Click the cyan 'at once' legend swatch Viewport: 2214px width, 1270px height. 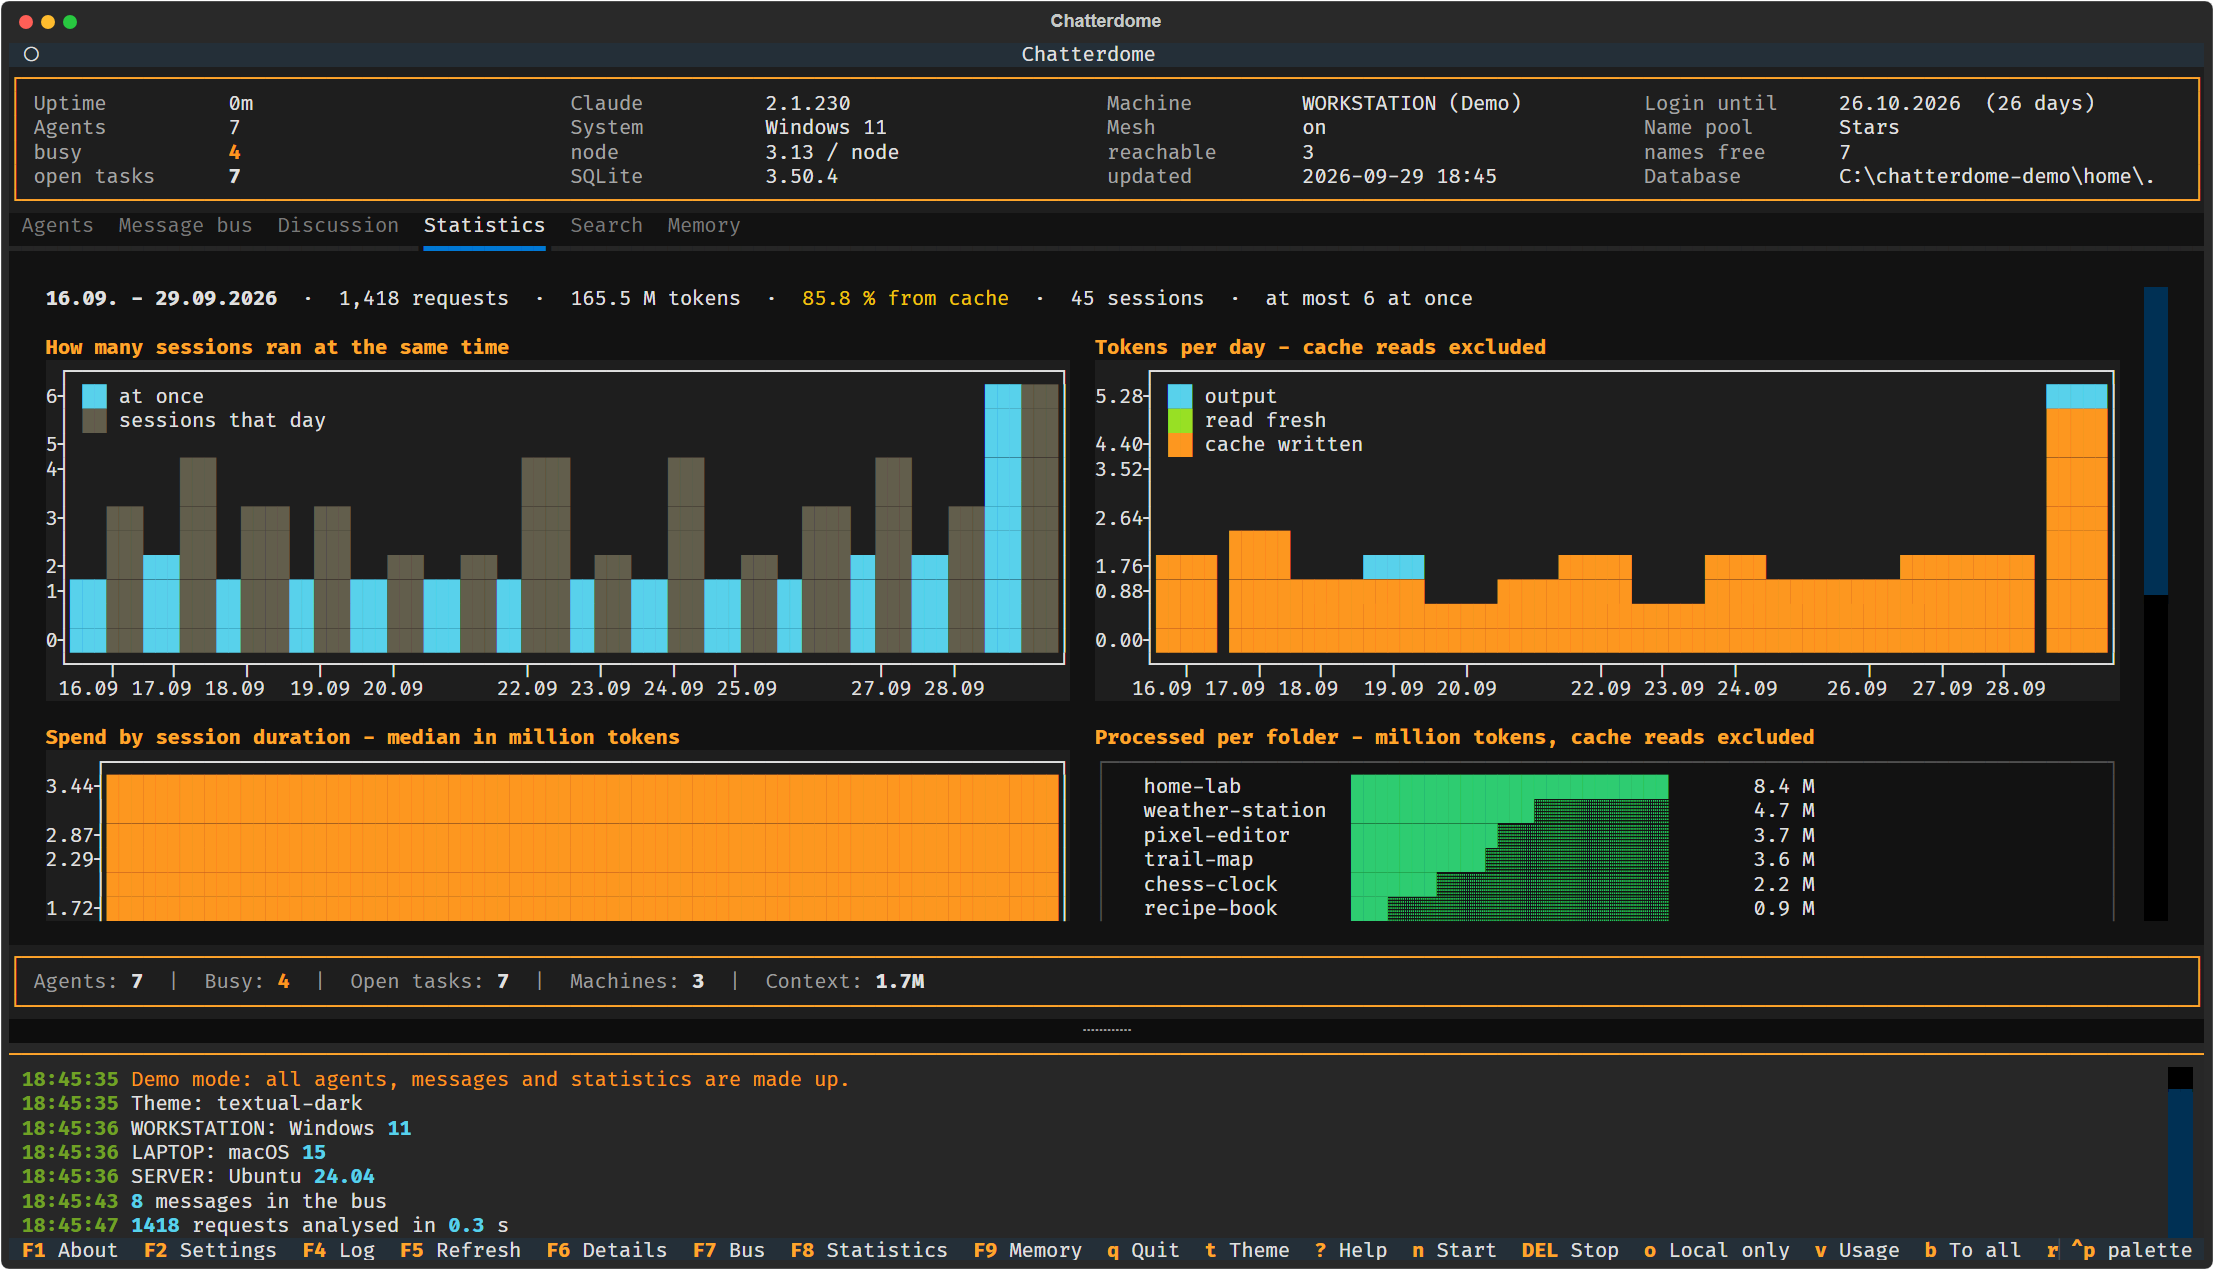pos(94,396)
